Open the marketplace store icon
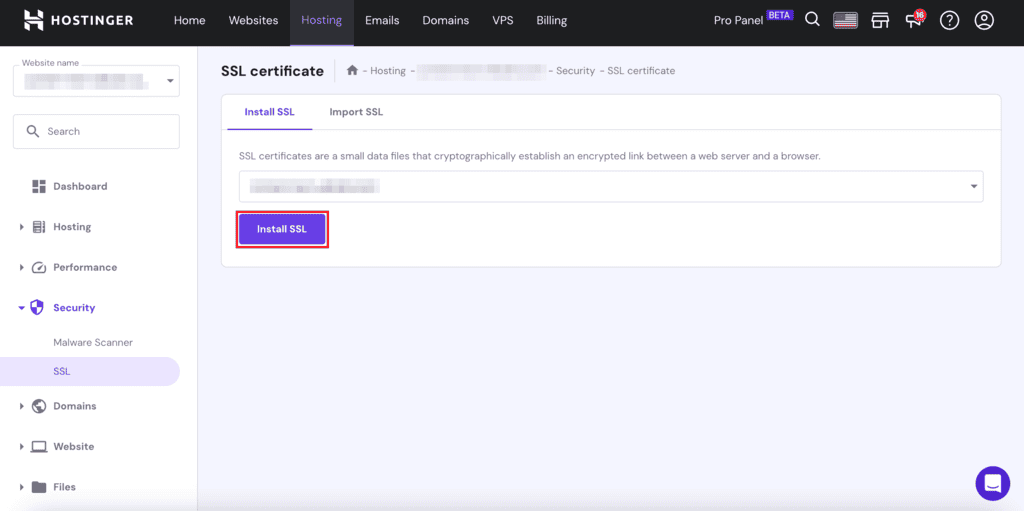Image resolution: width=1024 pixels, height=511 pixels. point(880,20)
